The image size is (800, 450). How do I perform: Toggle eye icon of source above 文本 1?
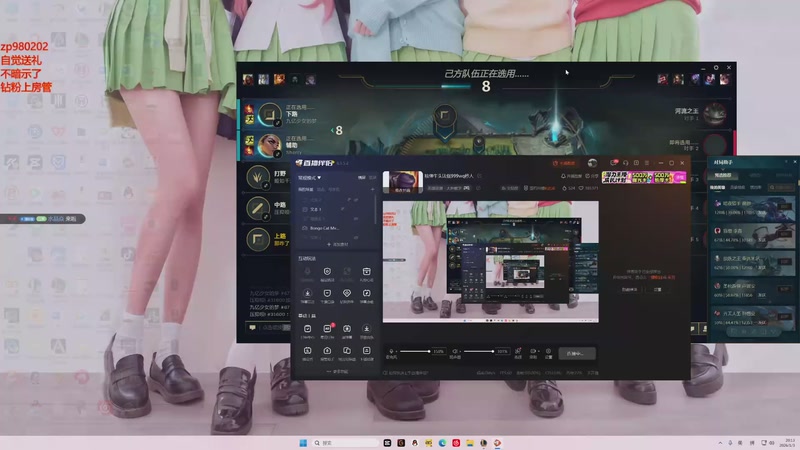pyautogui.click(x=356, y=200)
